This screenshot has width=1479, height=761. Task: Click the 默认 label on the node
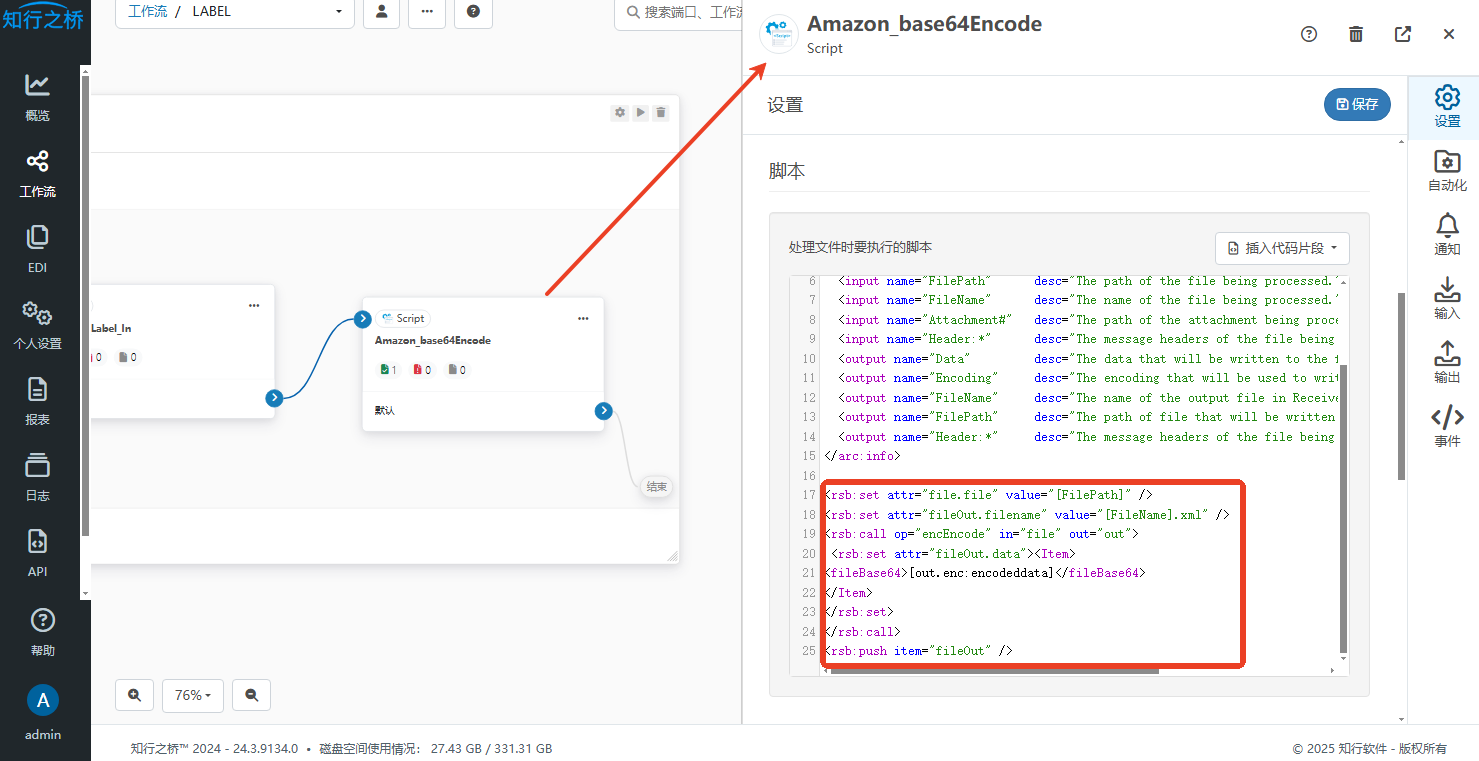(384, 411)
